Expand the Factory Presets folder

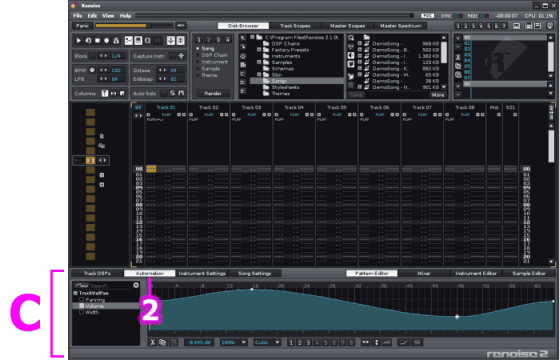click(259, 50)
